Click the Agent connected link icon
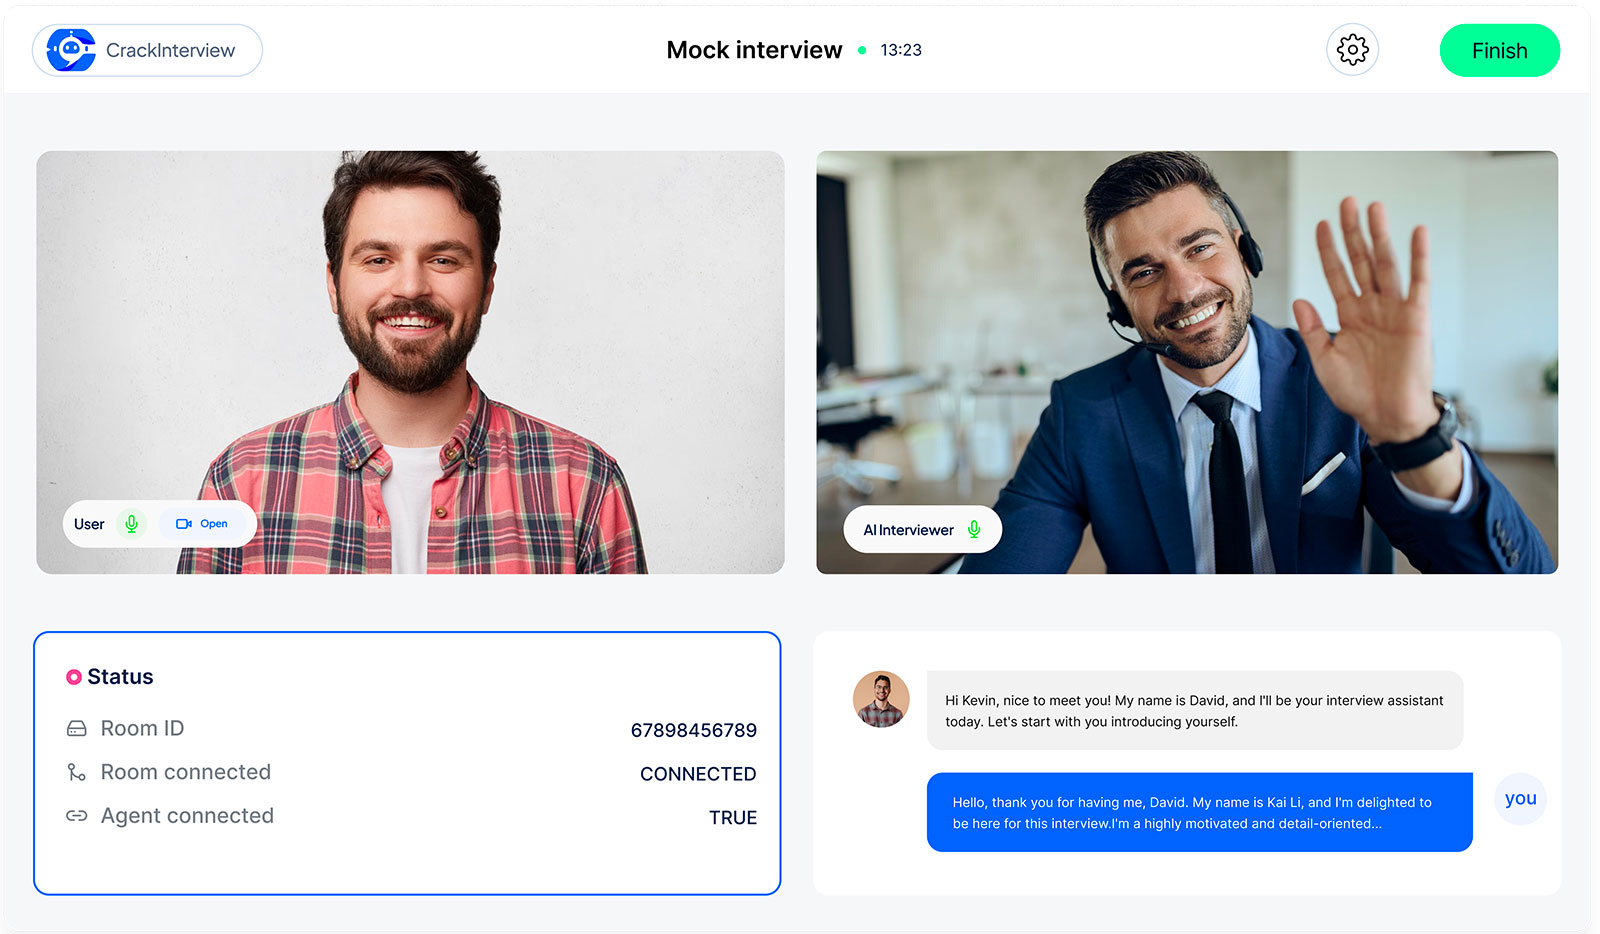This screenshot has width=1600, height=934. [x=77, y=816]
